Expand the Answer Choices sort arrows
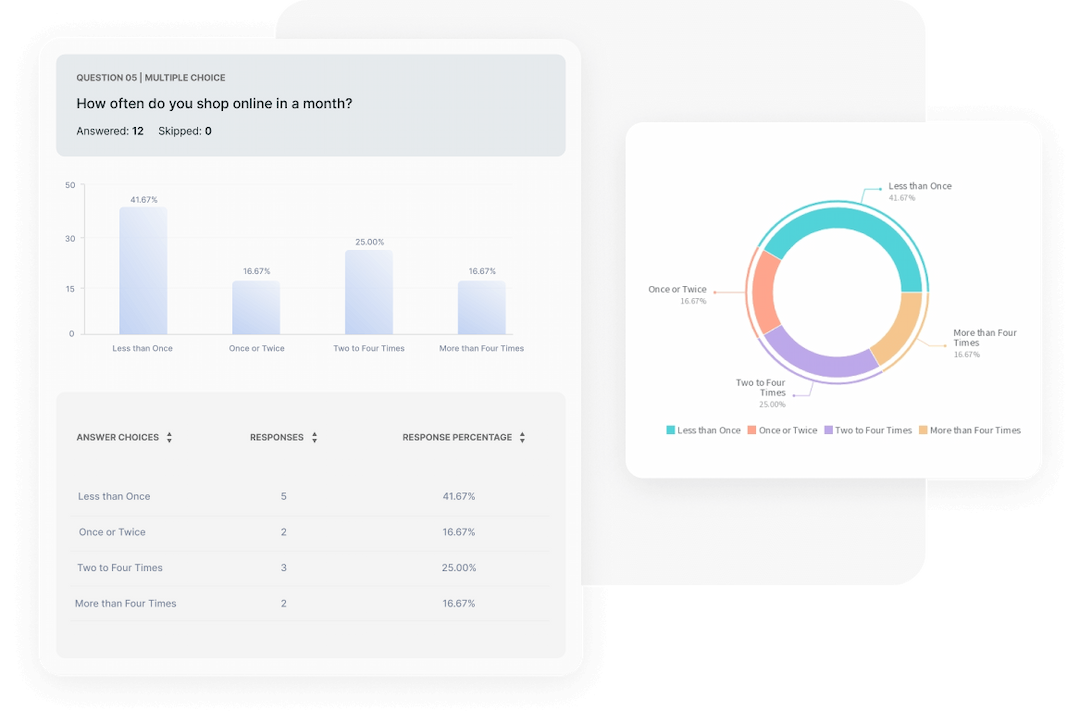1080x723 pixels. (x=170, y=437)
